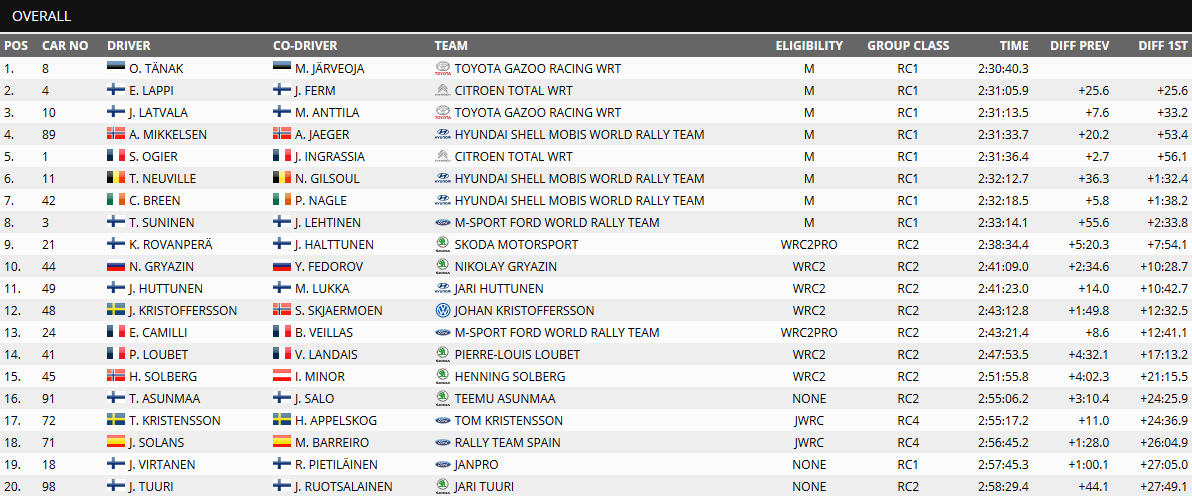Click the Estonian flag beside M. Järveoja
This screenshot has width=1192, height=496.
(x=281, y=68)
